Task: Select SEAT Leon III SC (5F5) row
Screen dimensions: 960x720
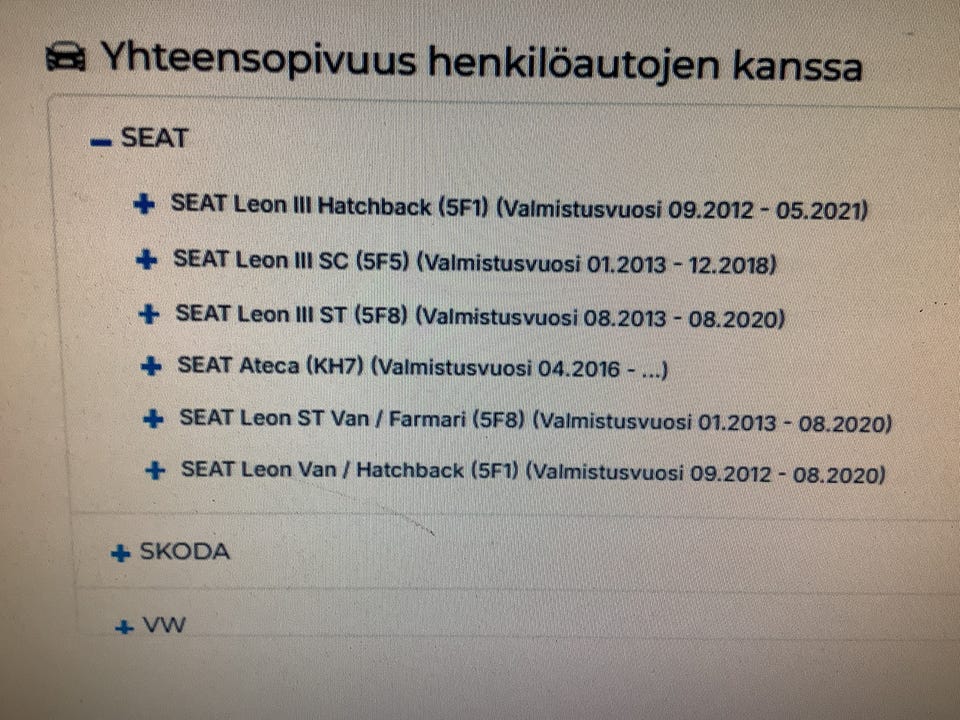Action: [475, 262]
